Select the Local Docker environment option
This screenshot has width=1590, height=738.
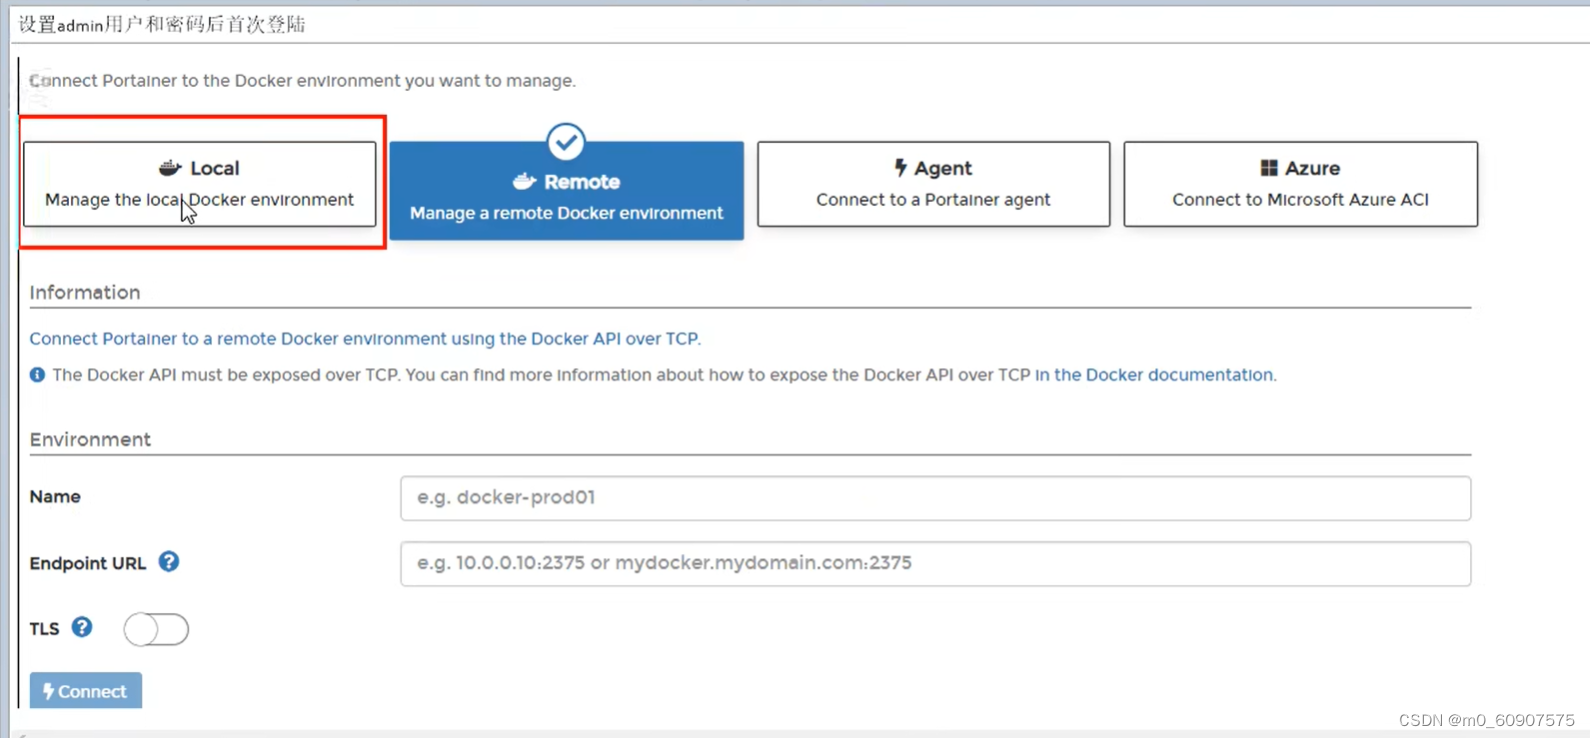(200, 184)
